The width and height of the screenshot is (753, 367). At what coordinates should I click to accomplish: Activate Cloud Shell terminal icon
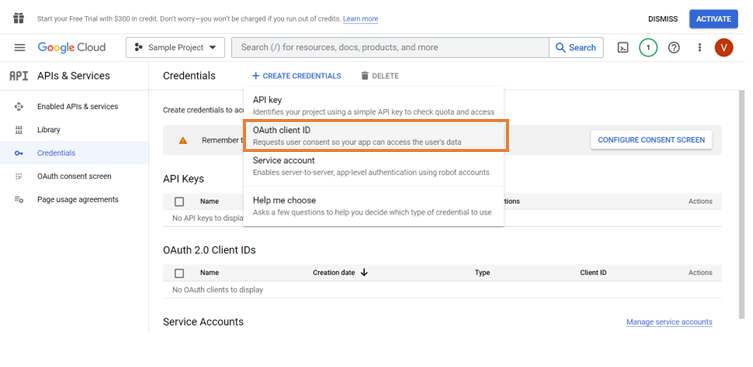[x=623, y=48]
